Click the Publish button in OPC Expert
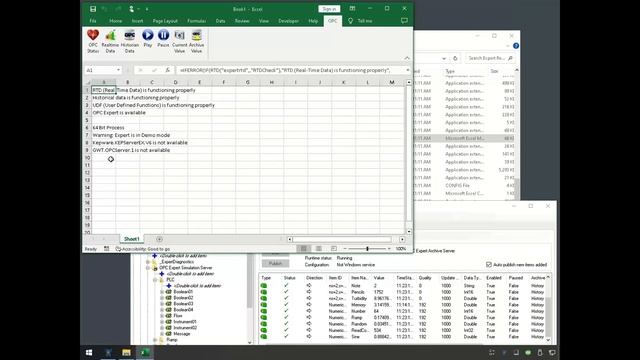Screen dimensions: 640x360 276,264
